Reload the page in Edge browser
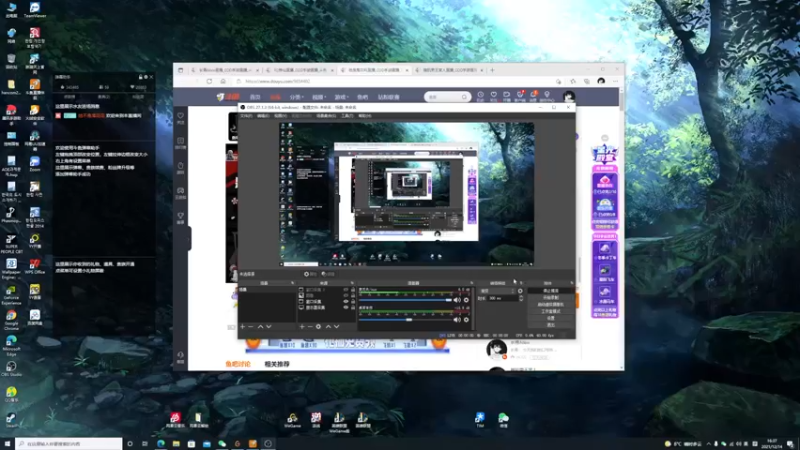The height and width of the screenshot is (450, 800). pyautogui.click(x=209, y=81)
